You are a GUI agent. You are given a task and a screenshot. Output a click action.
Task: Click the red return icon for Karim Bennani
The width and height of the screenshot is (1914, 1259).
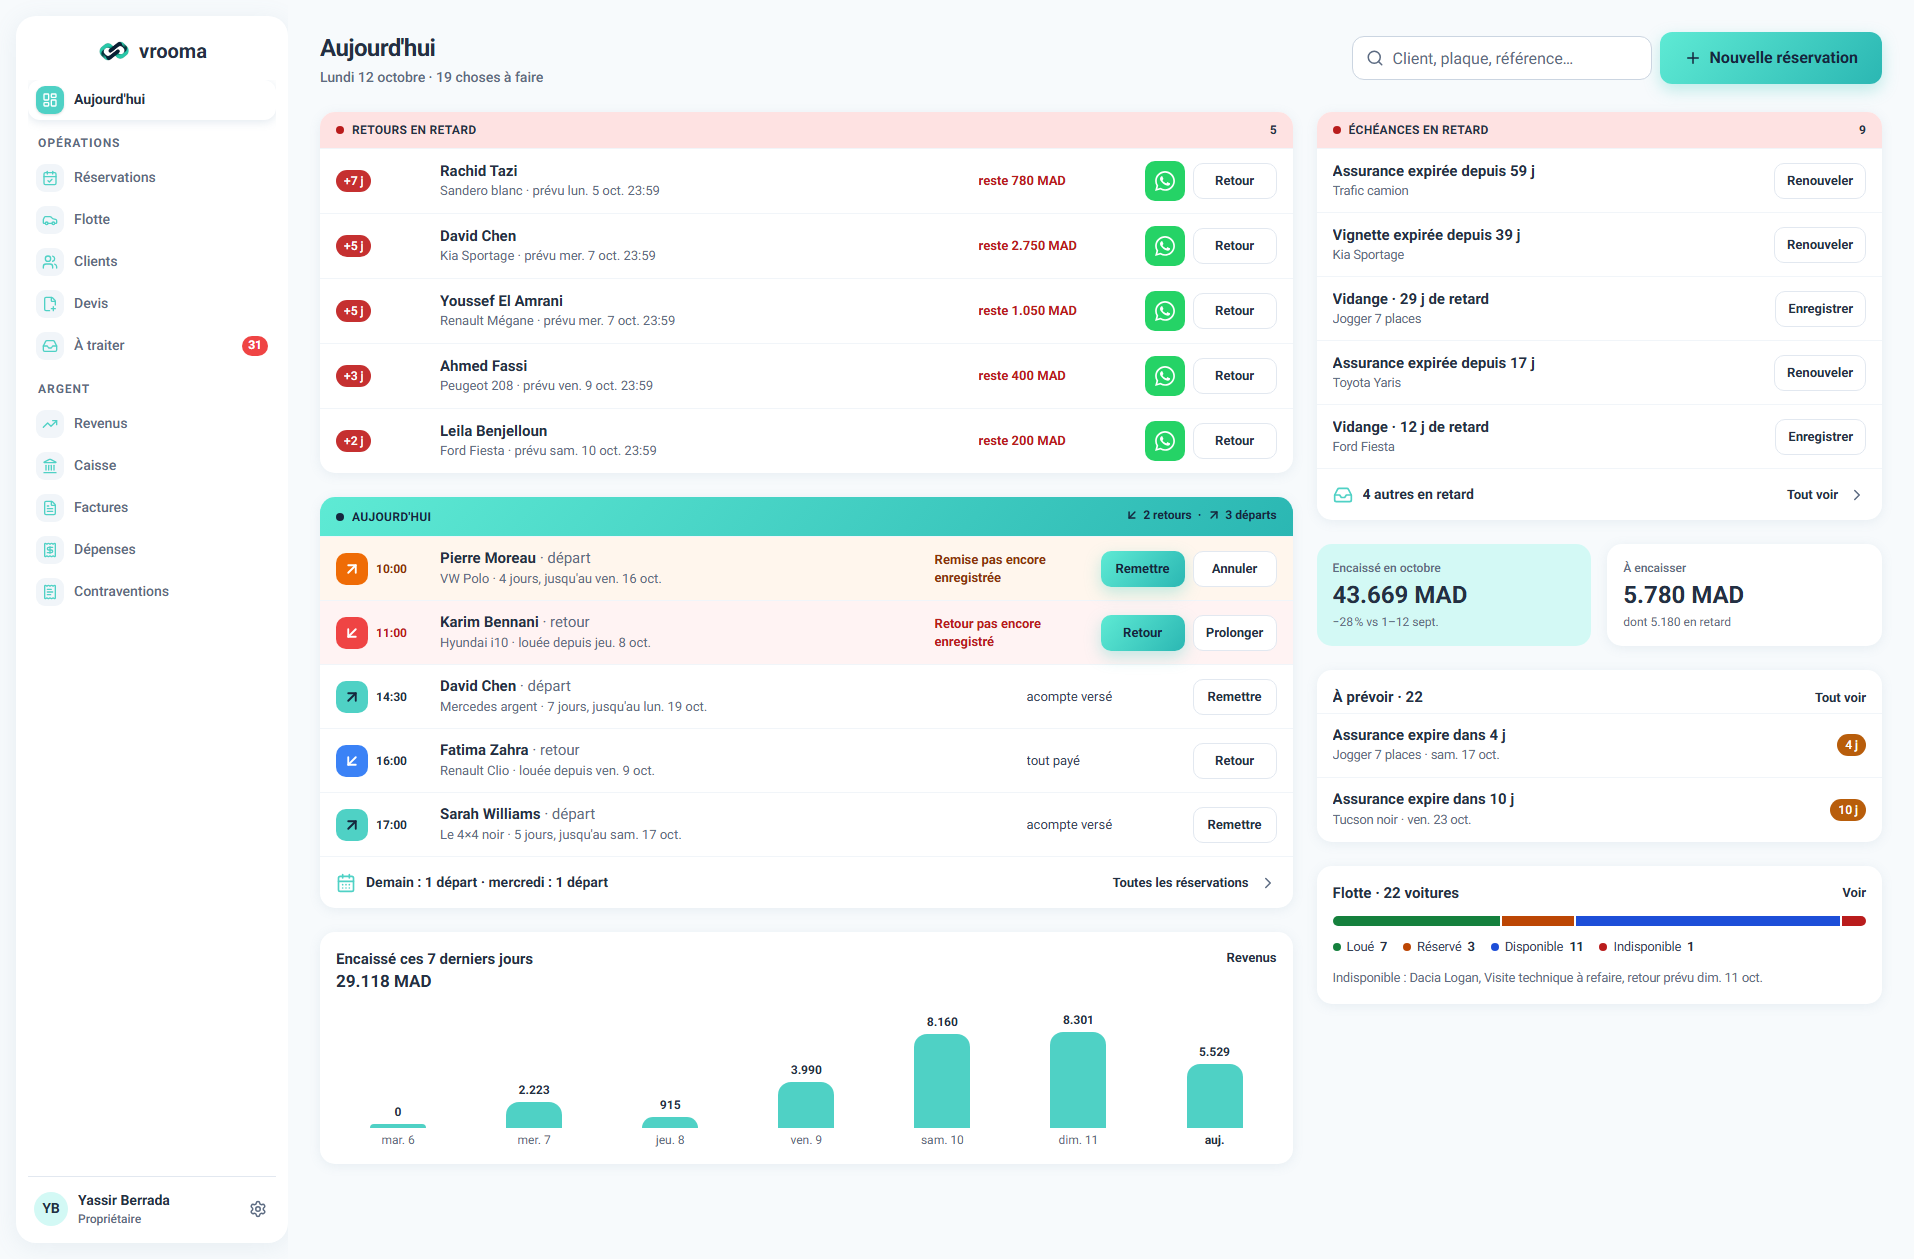[352, 633]
